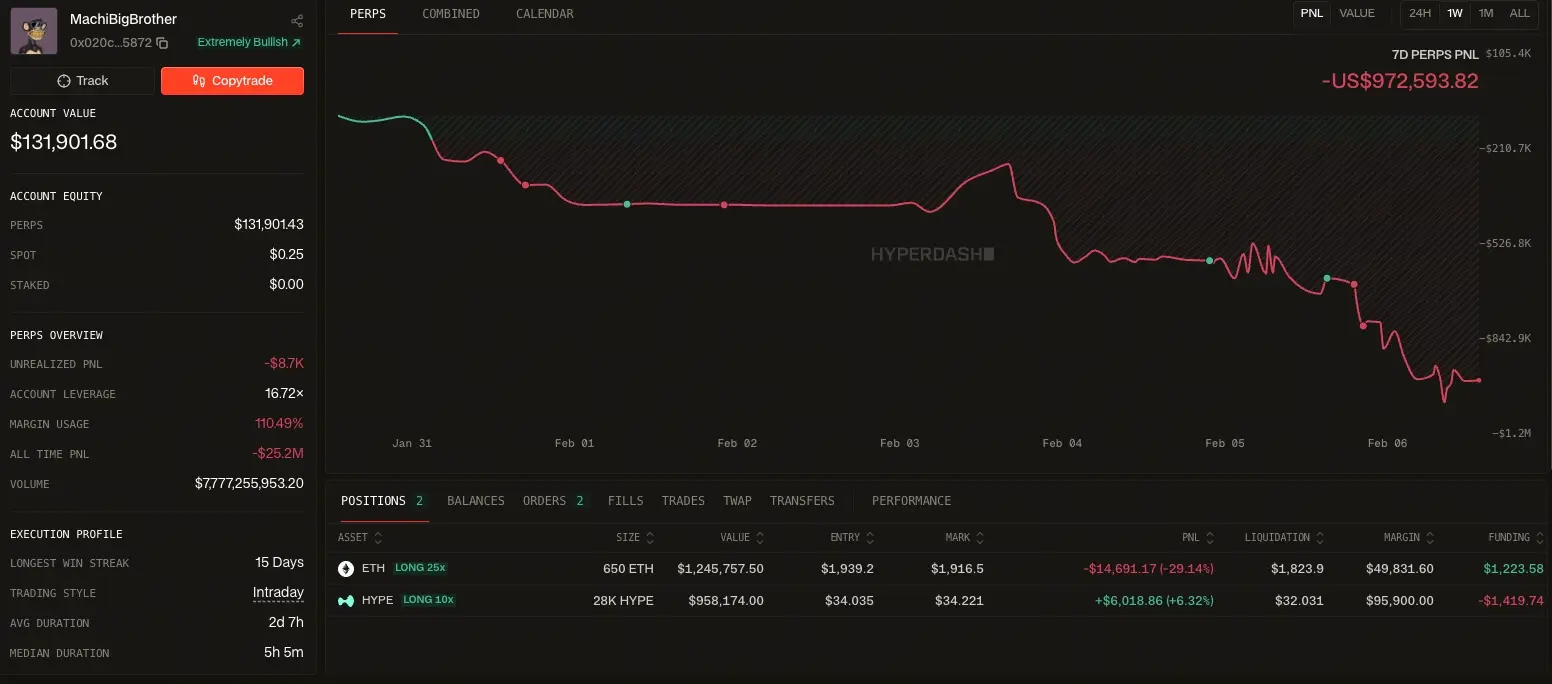Switch to the COMBINED chart tab
The height and width of the screenshot is (684, 1552).
[x=451, y=14]
